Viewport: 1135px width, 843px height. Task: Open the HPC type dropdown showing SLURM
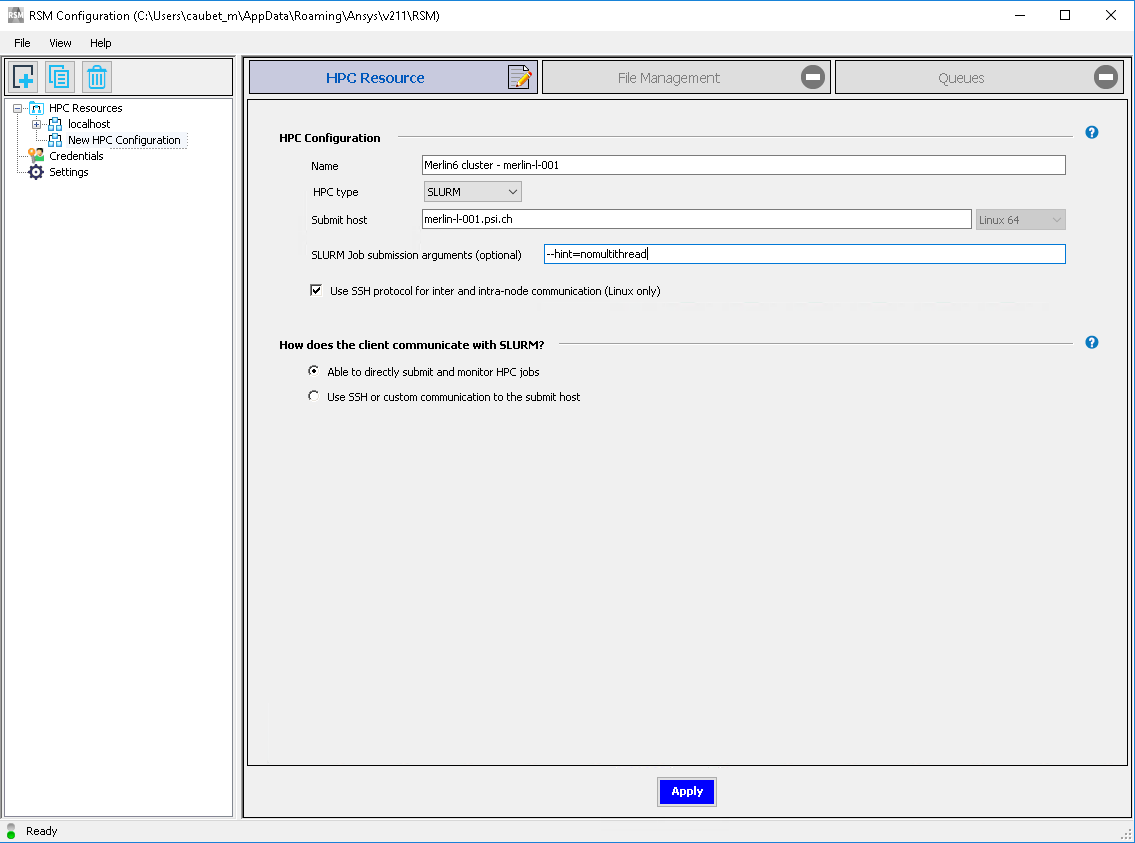[x=513, y=191]
